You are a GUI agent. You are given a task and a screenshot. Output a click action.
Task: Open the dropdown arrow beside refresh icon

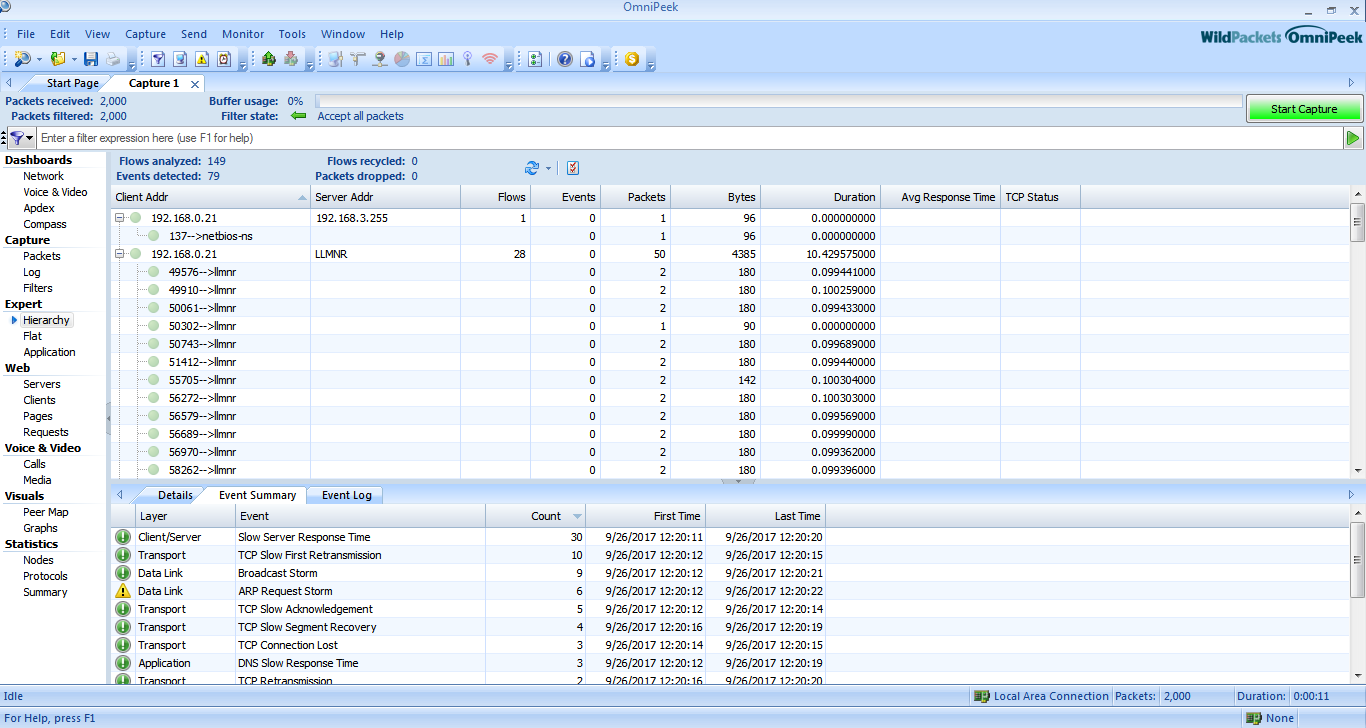(x=549, y=168)
